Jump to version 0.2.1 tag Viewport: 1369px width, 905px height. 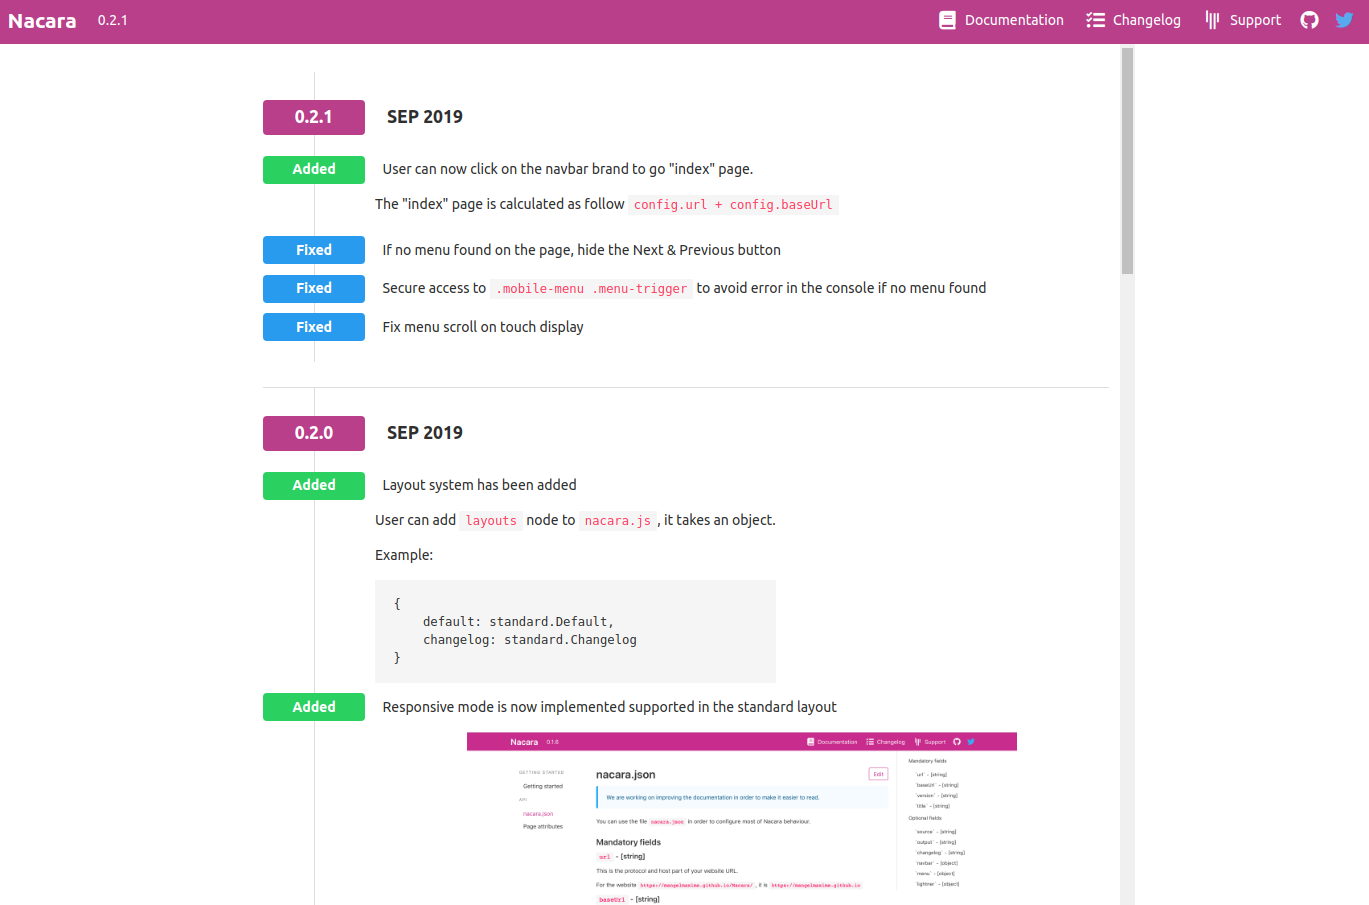click(314, 117)
